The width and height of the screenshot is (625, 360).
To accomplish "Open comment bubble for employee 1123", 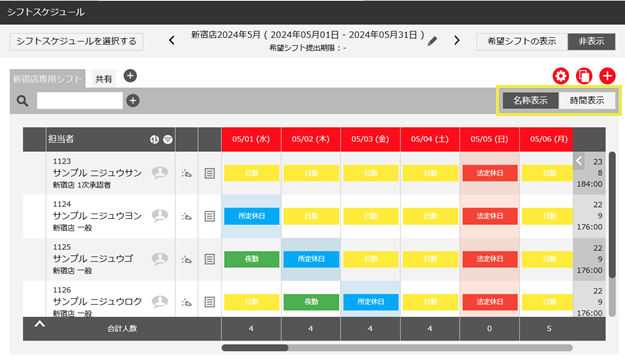I will pos(159,173).
